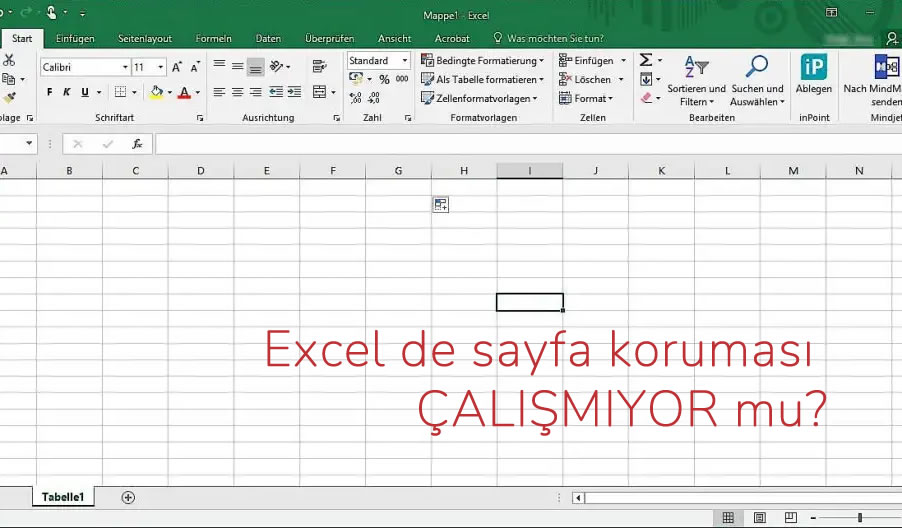The image size is (902, 528).
Task: Switch to the Einfügen ribbon tab
Action: 75,38
